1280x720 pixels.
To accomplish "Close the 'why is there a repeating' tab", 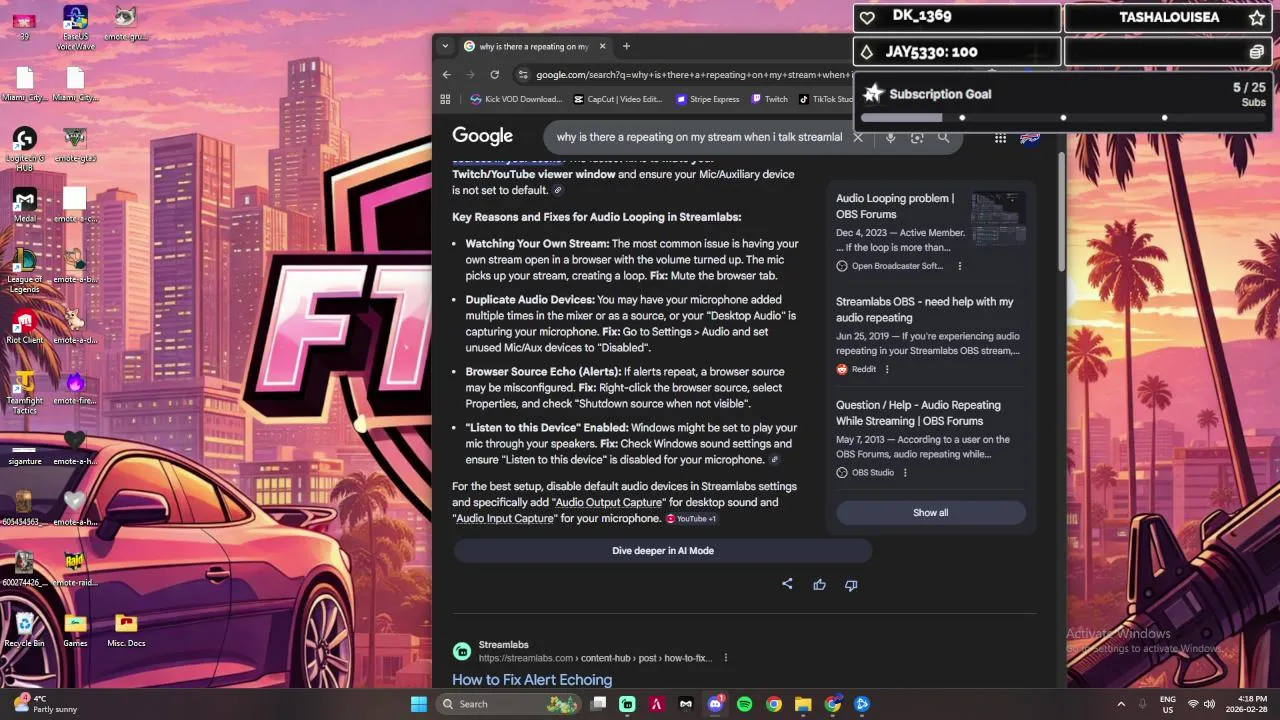I will pyautogui.click(x=603, y=46).
